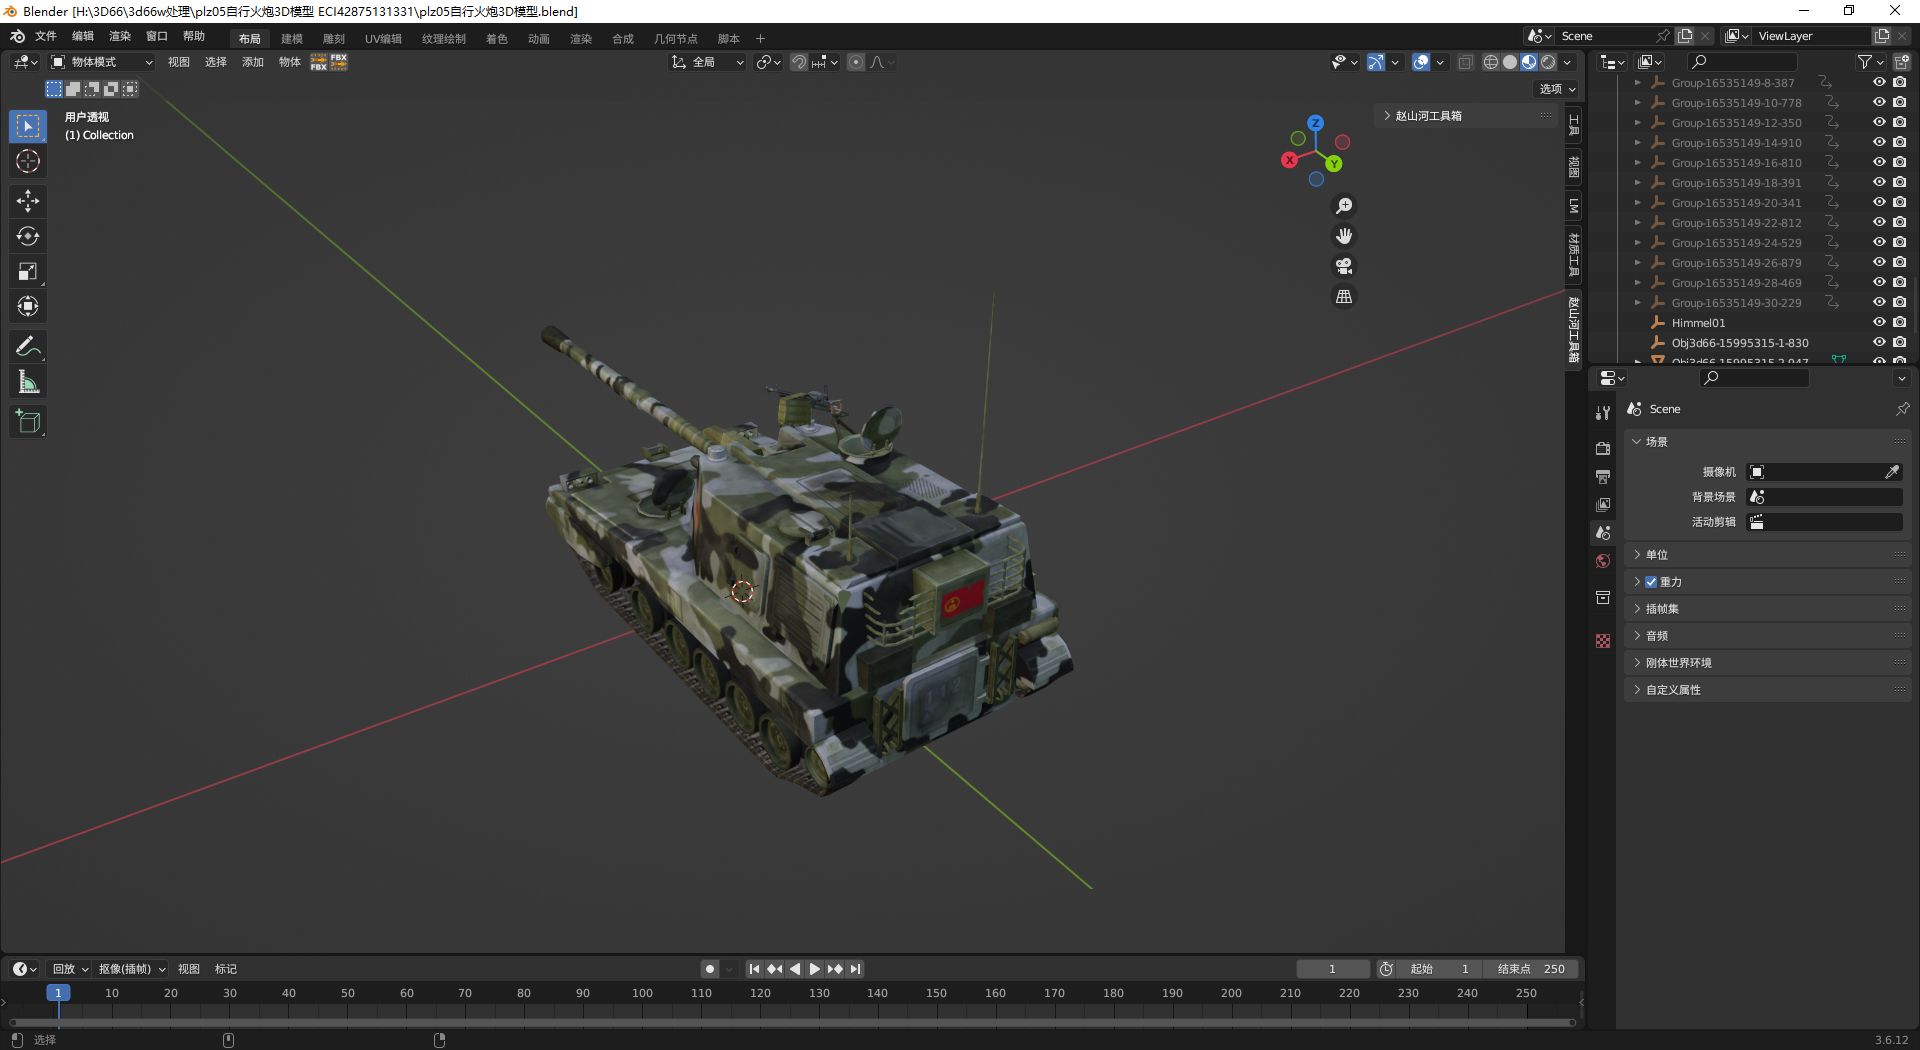Click the viewport pan hand icon
1920x1050 pixels.
pyautogui.click(x=1344, y=236)
